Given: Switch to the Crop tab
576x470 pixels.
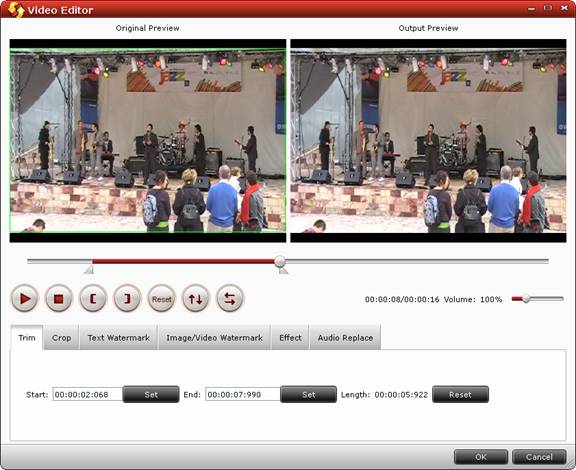Looking at the screenshot, I should tap(61, 337).
